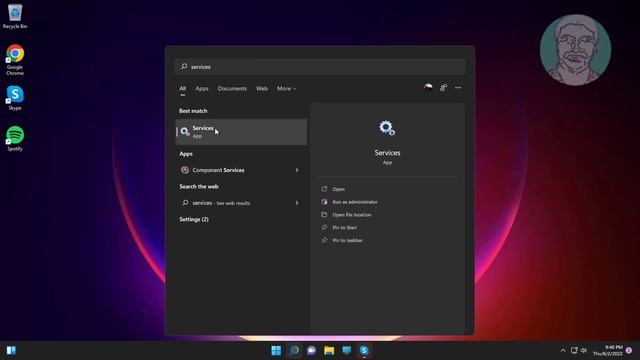Click the volume tray icon
This screenshot has height=360, width=640.
pos(584,350)
